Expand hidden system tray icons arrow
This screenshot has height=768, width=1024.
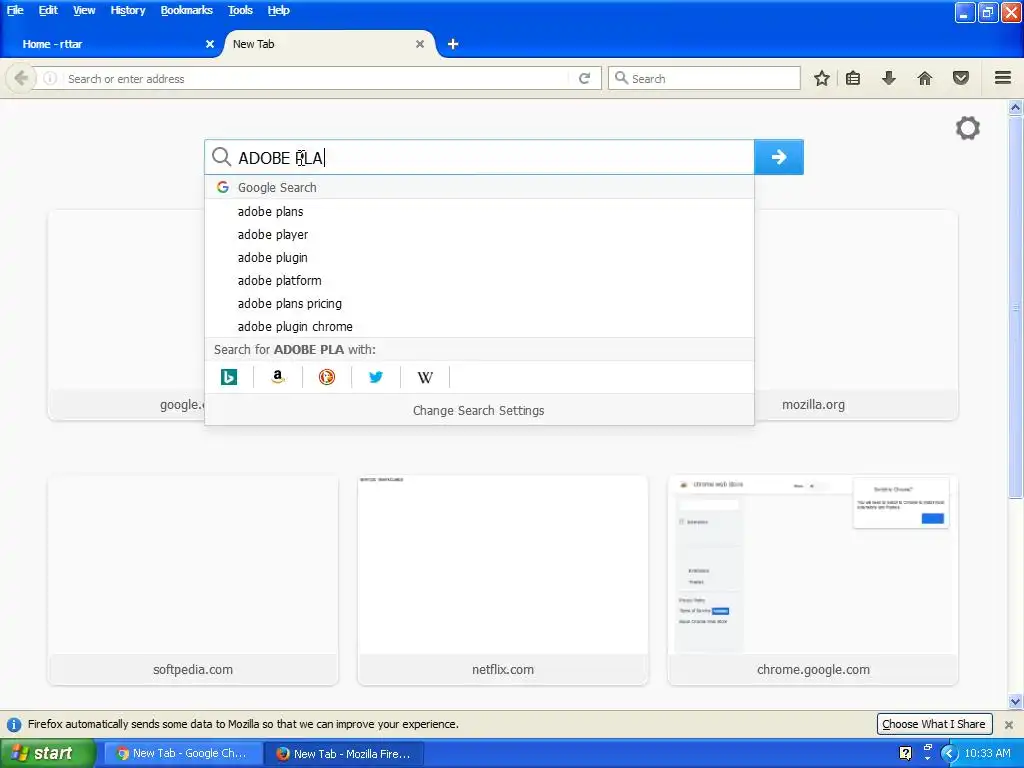pyautogui.click(x=948, y=753)
